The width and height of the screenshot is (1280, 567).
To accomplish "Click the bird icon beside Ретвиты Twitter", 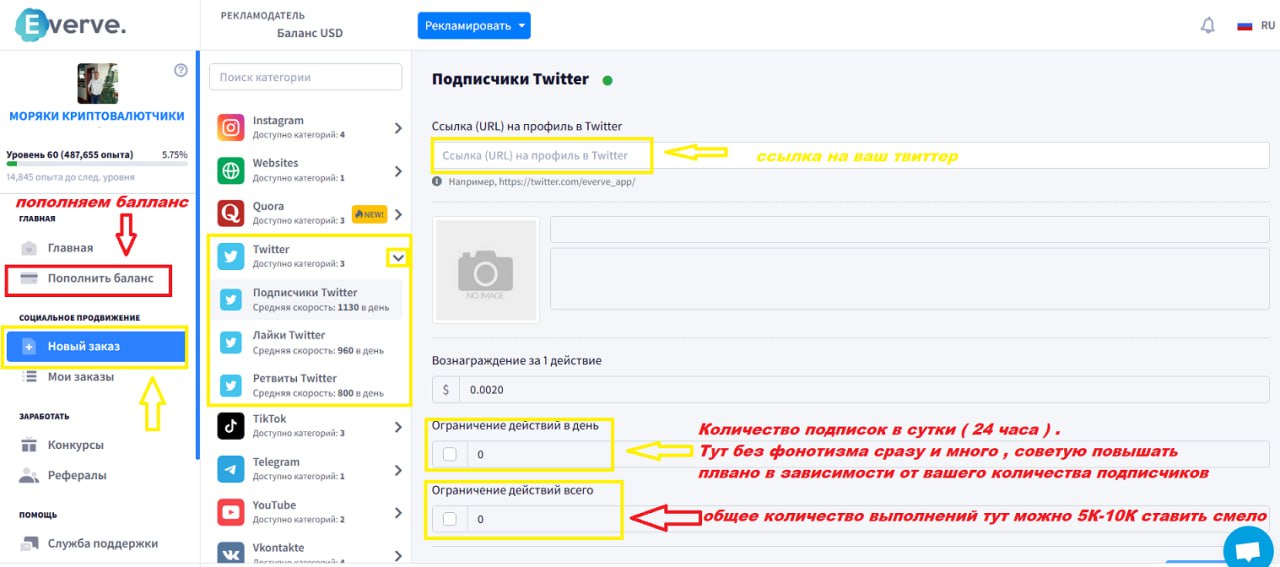I will coord(231,384).
